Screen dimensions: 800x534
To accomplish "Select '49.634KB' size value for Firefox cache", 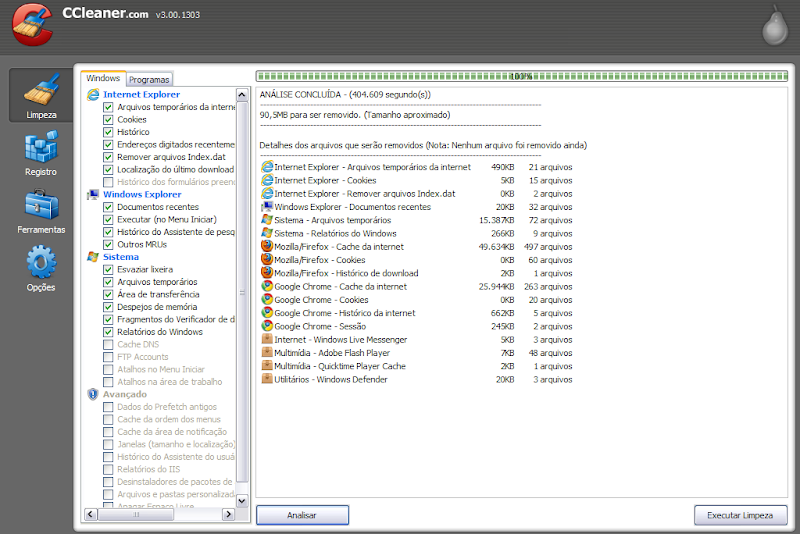I will 496,247.
